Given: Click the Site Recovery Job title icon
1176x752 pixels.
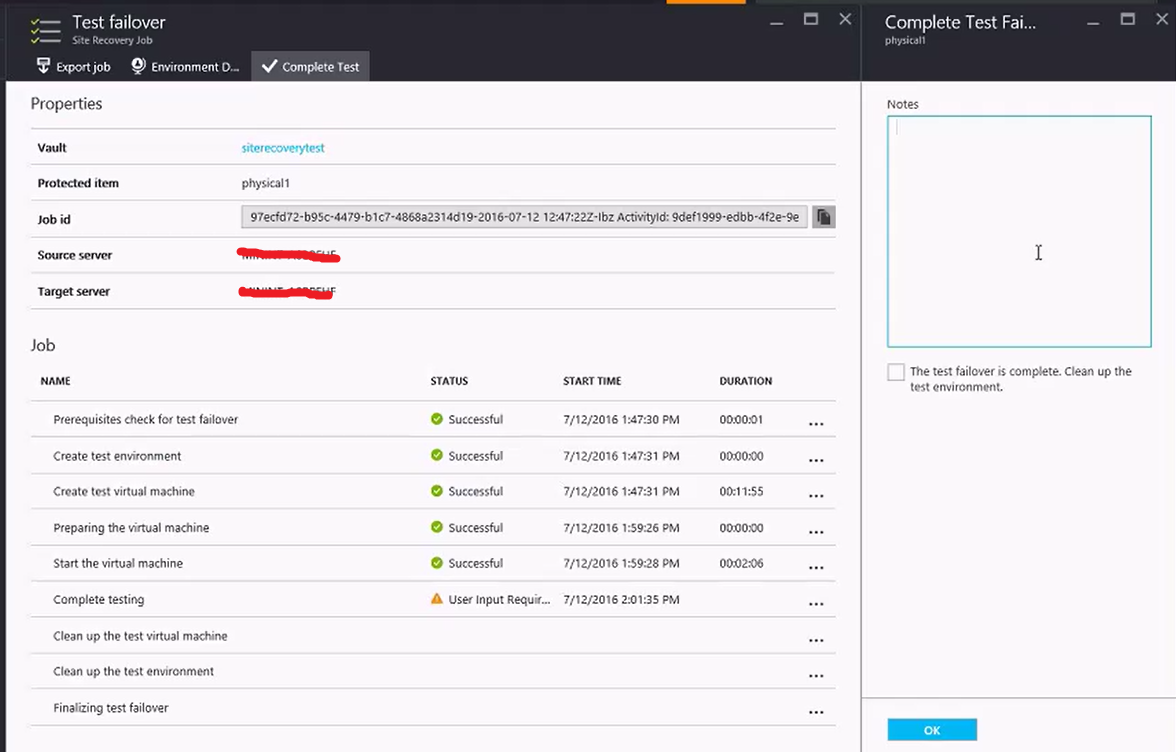Looking at the screenshot, I should (x=45, y=30).
